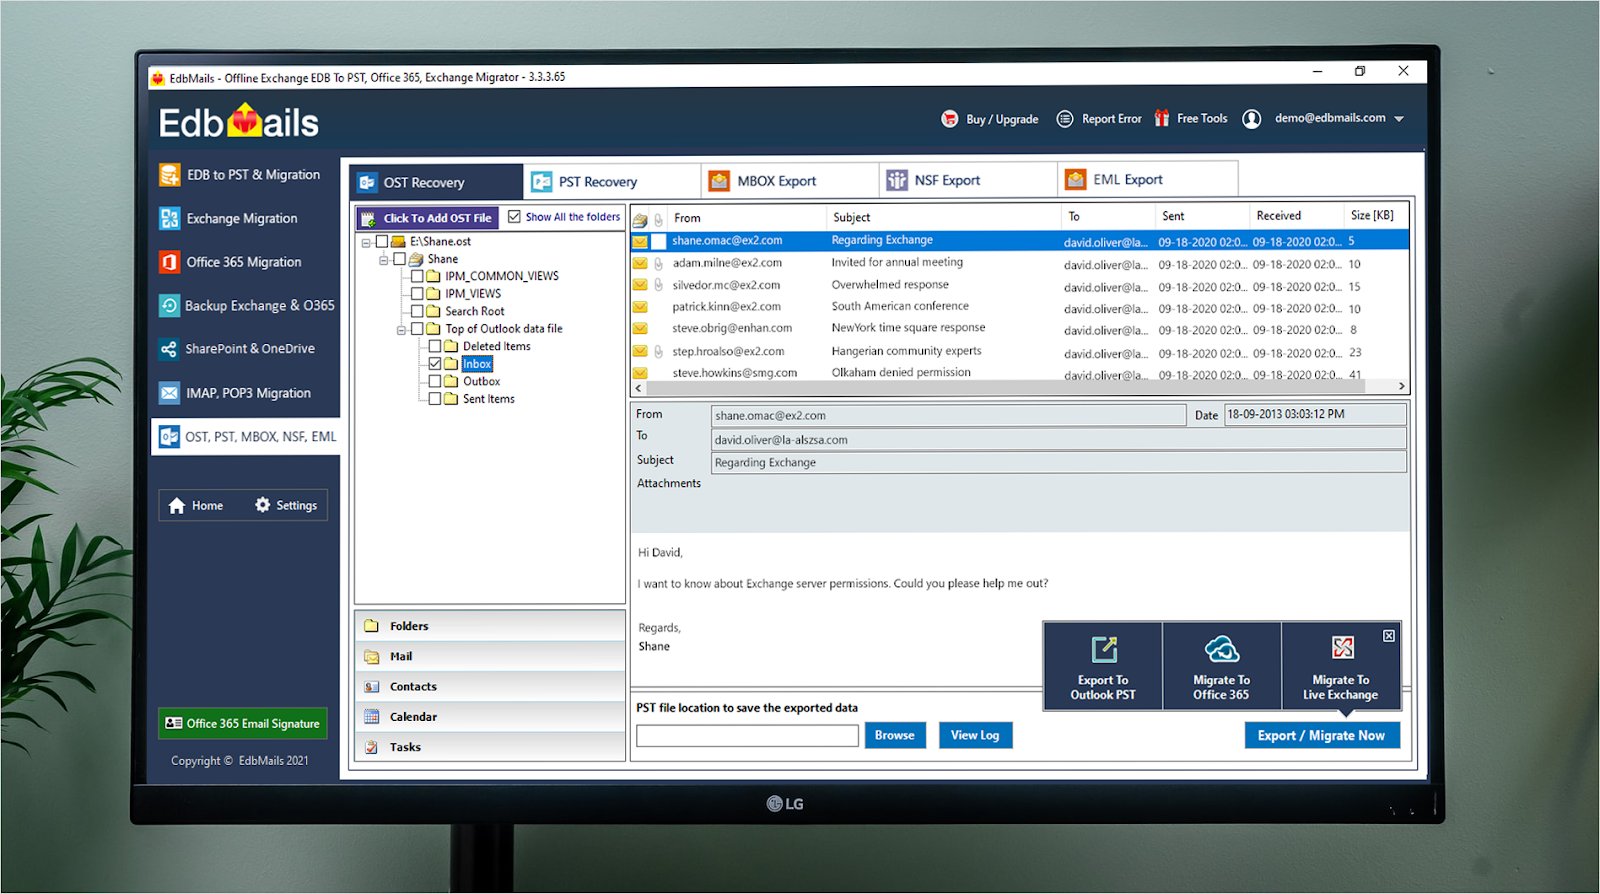The image size is (1600, 894).
Task: Open the Office 365 Migration sidebar item
Action: (231, 262)
